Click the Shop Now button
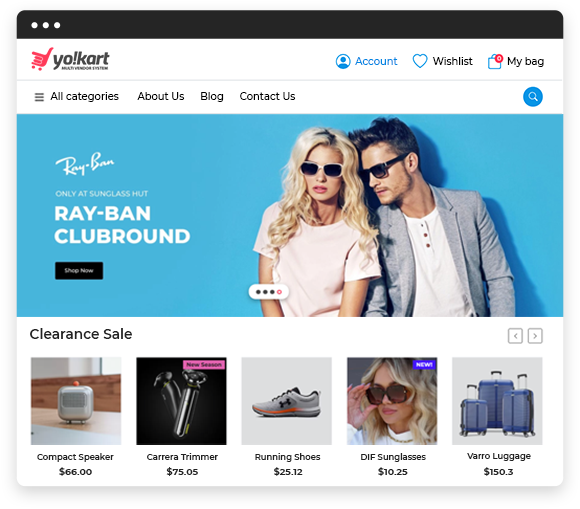 click(x=79, y=270)
